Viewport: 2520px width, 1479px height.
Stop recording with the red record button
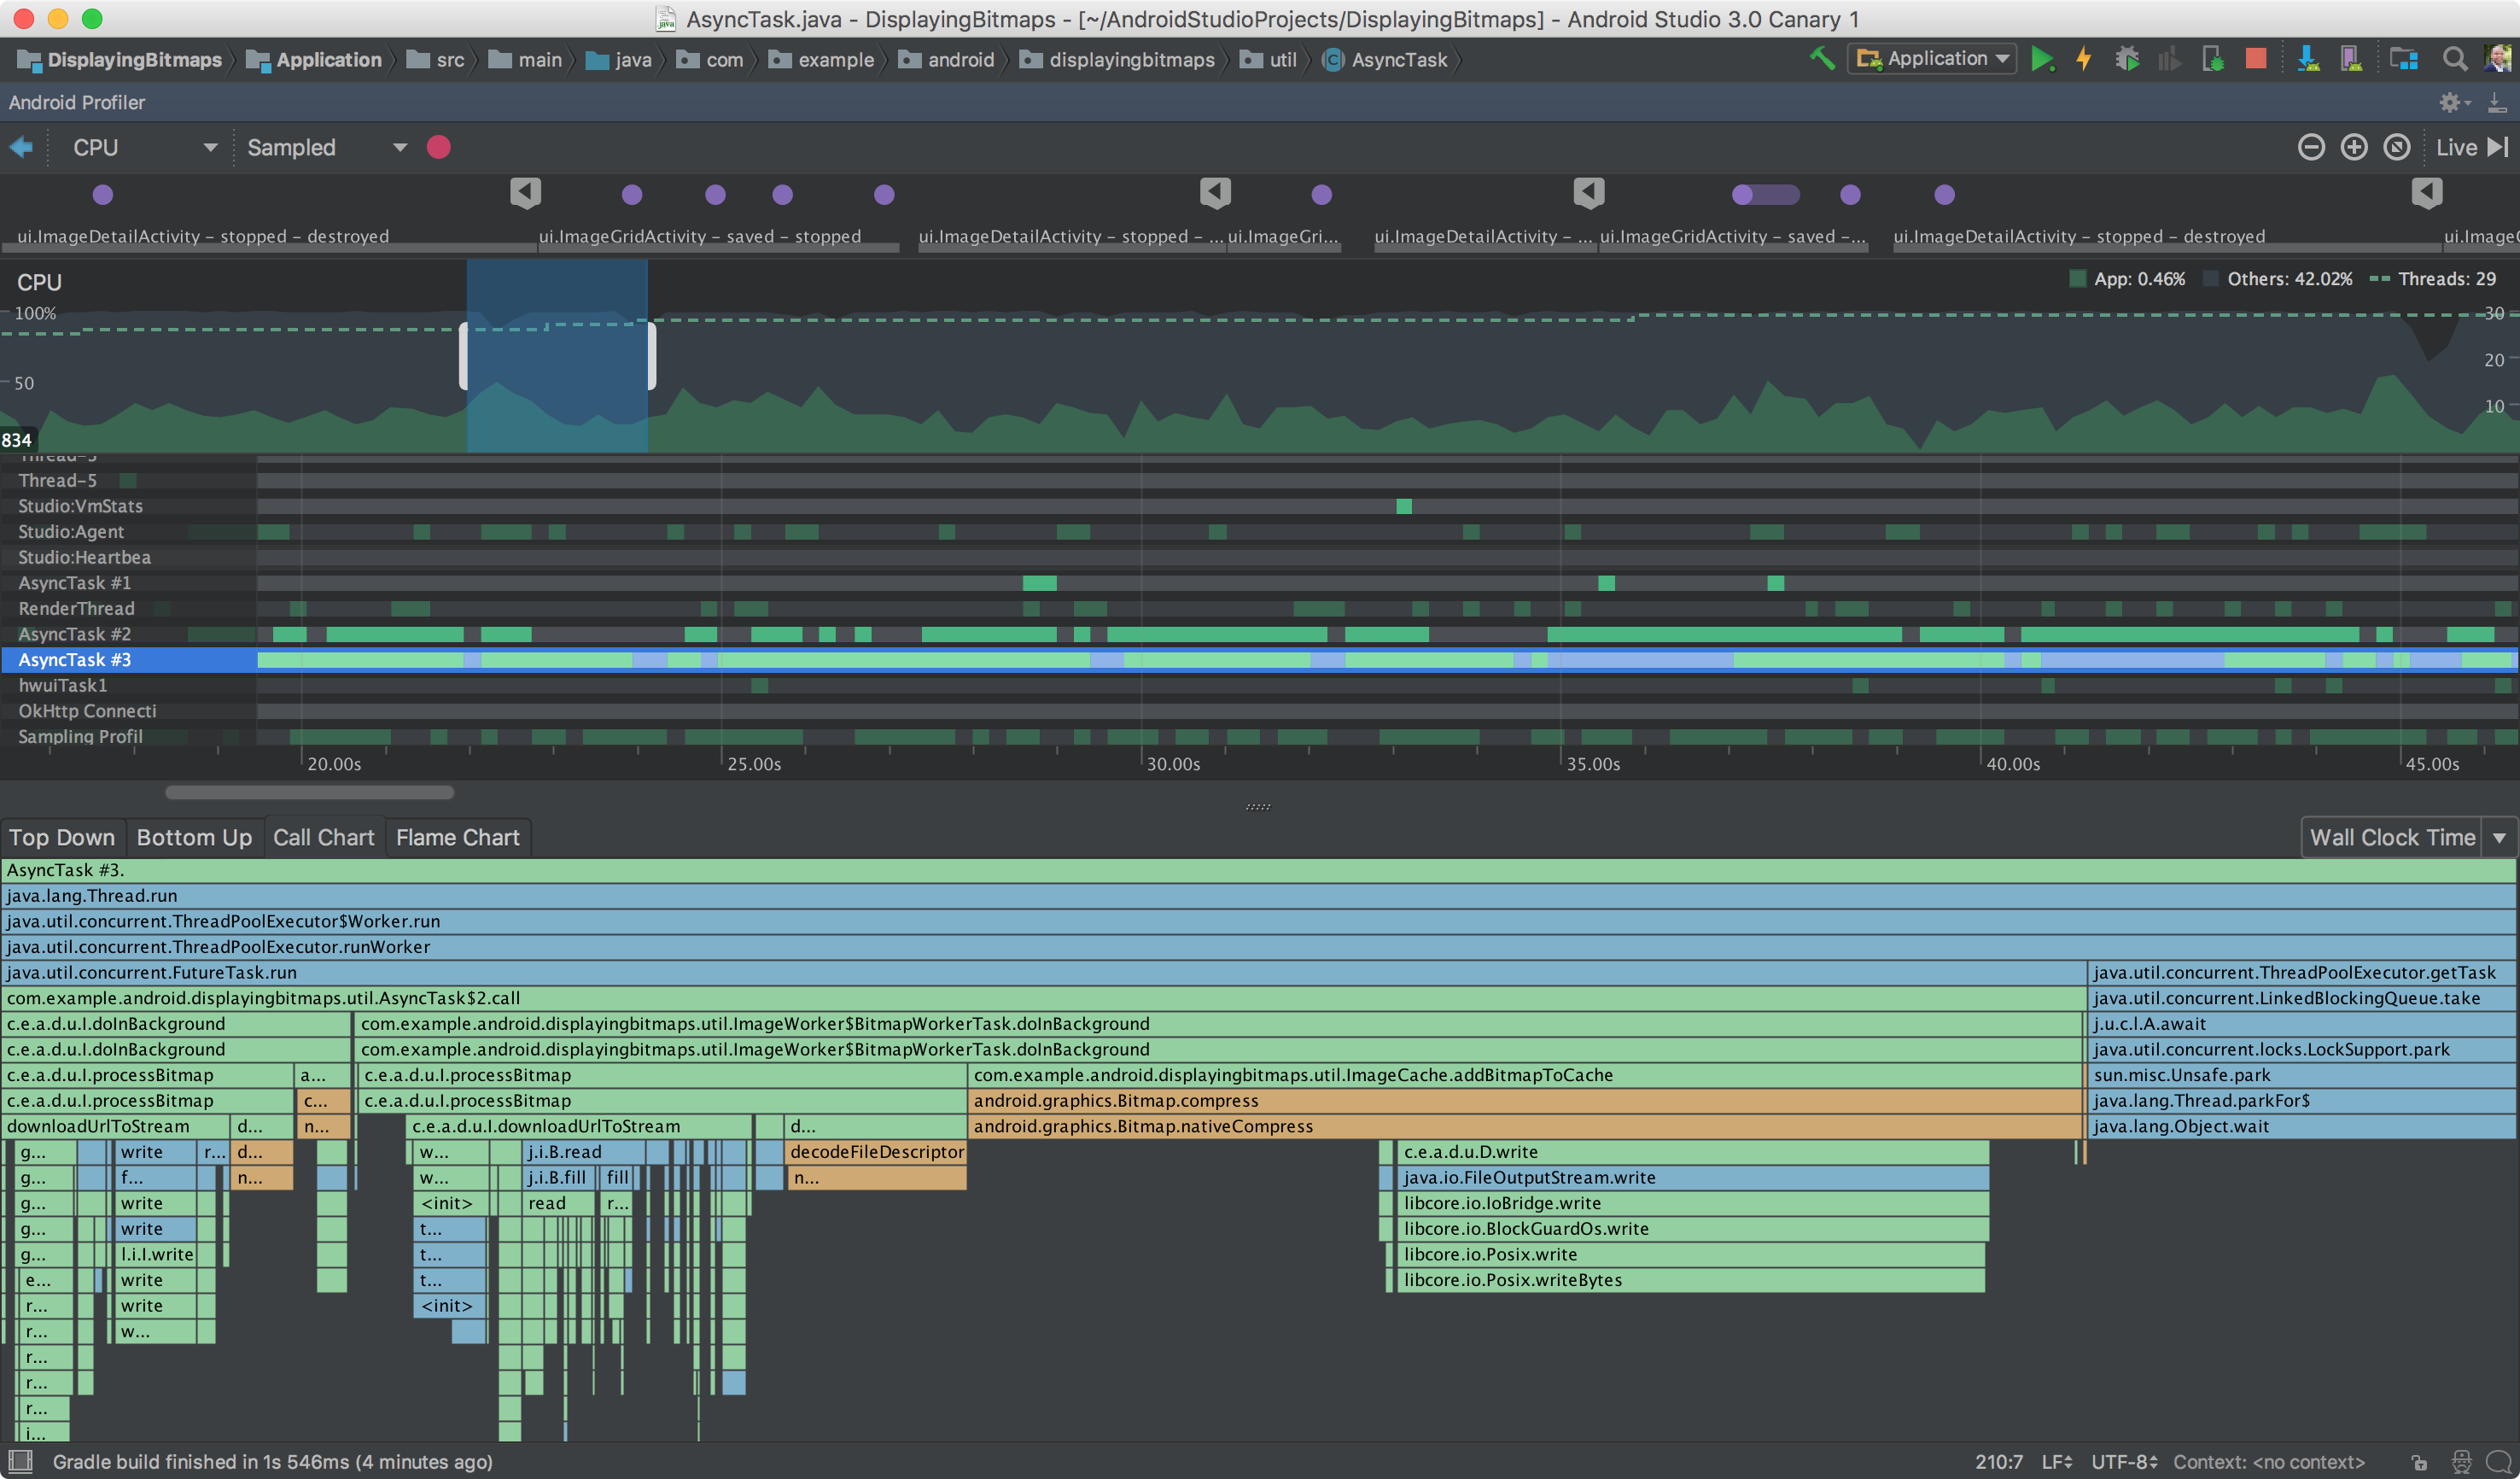tap(438, 148)
